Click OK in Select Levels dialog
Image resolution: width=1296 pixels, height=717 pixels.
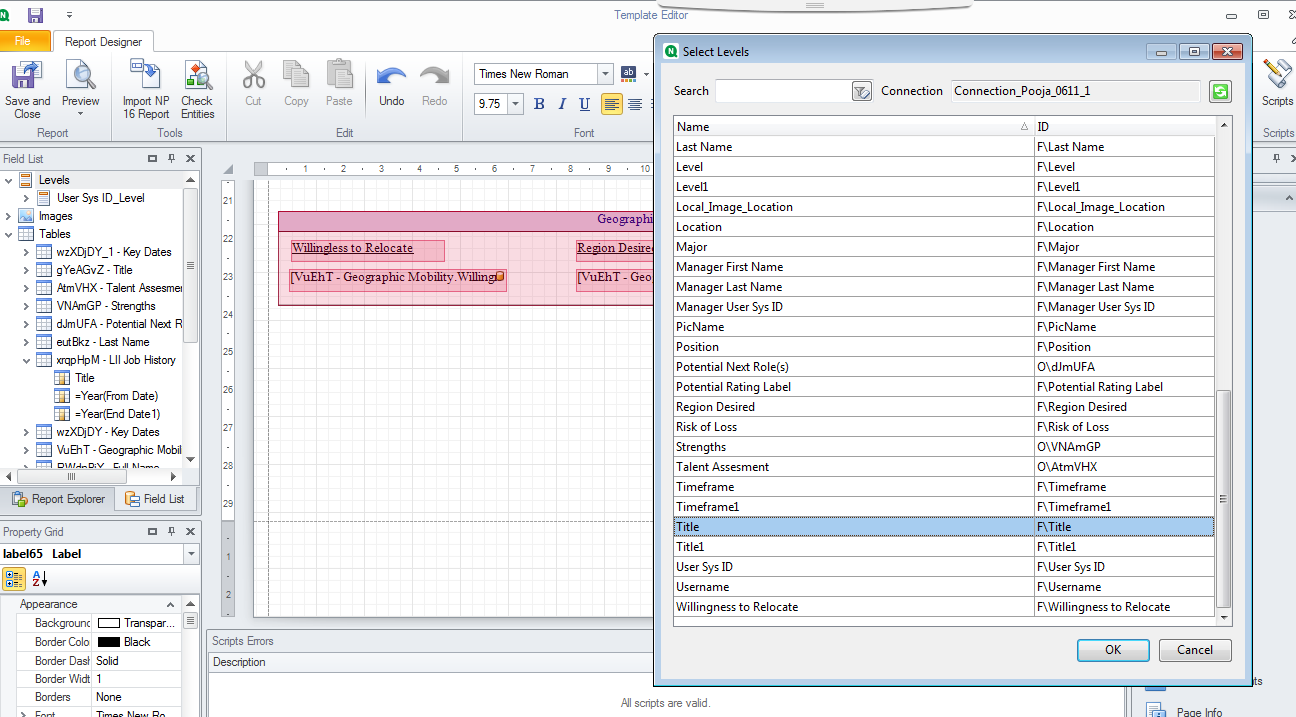(x=1113, y=650)
